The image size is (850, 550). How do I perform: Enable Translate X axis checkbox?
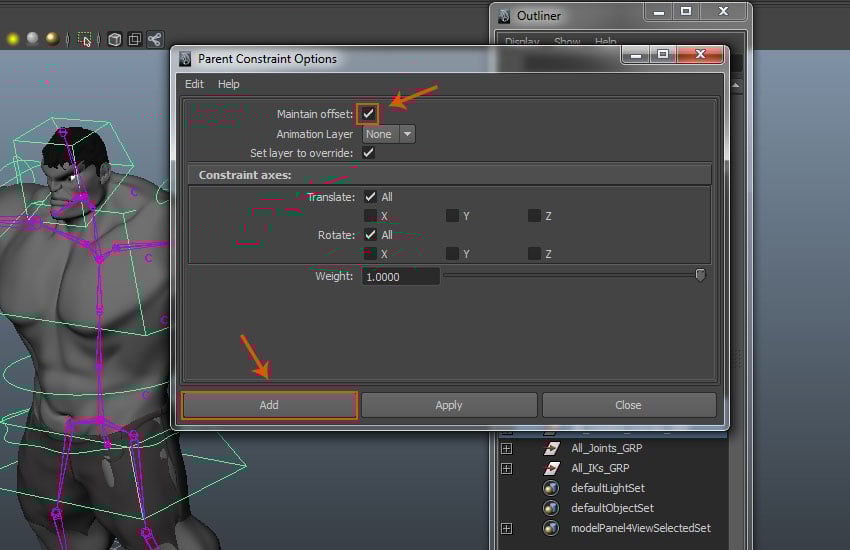click(370, 216)
